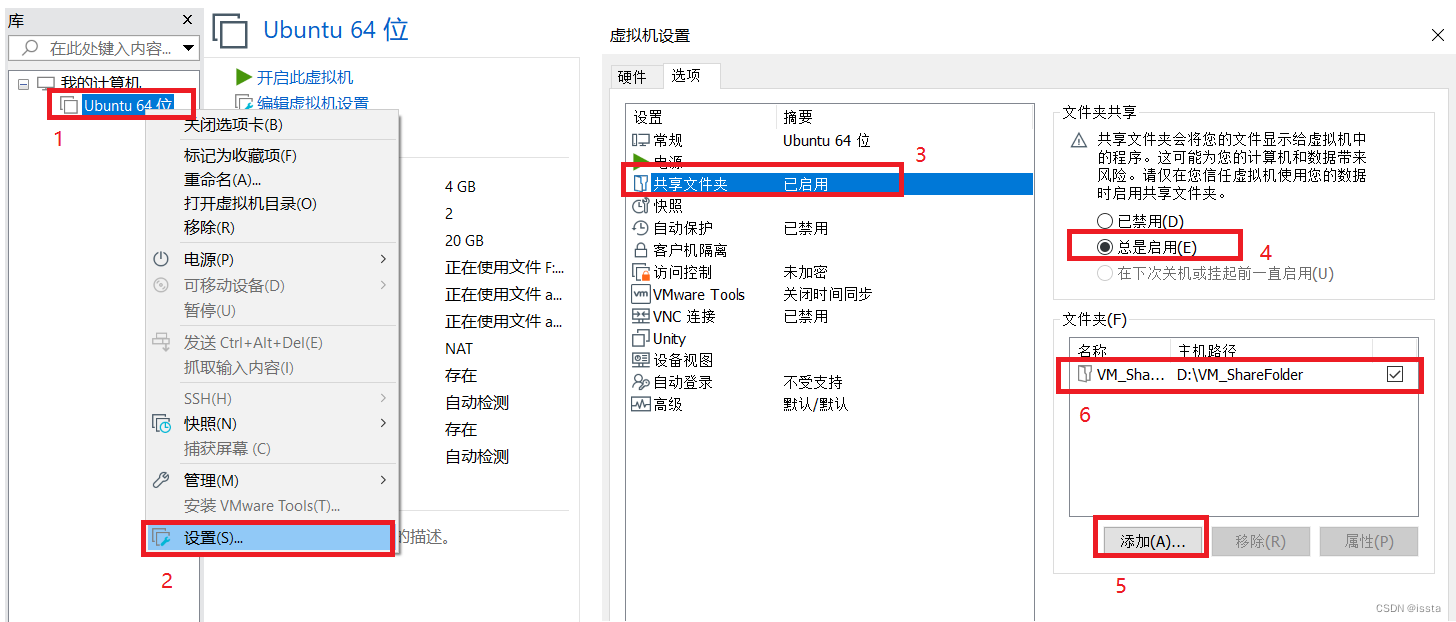This screenshot has width=1456, height=622.
Task: Click the Unity icon
Action: point(641,338)
